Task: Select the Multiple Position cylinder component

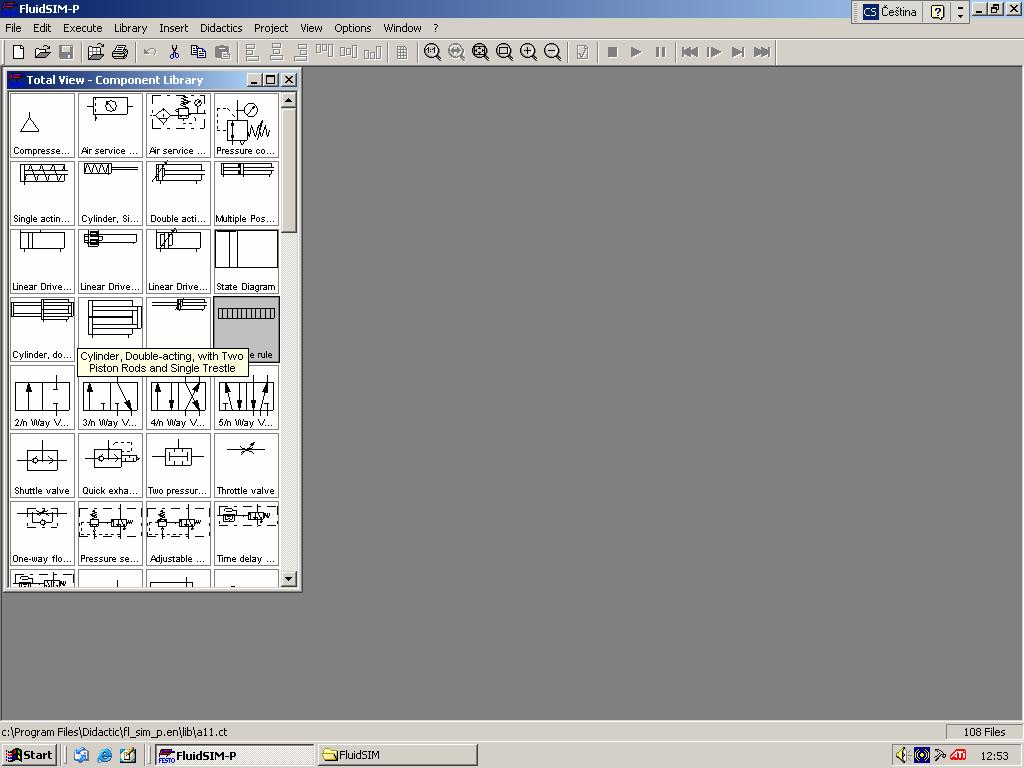Action: tap(246, 193)
